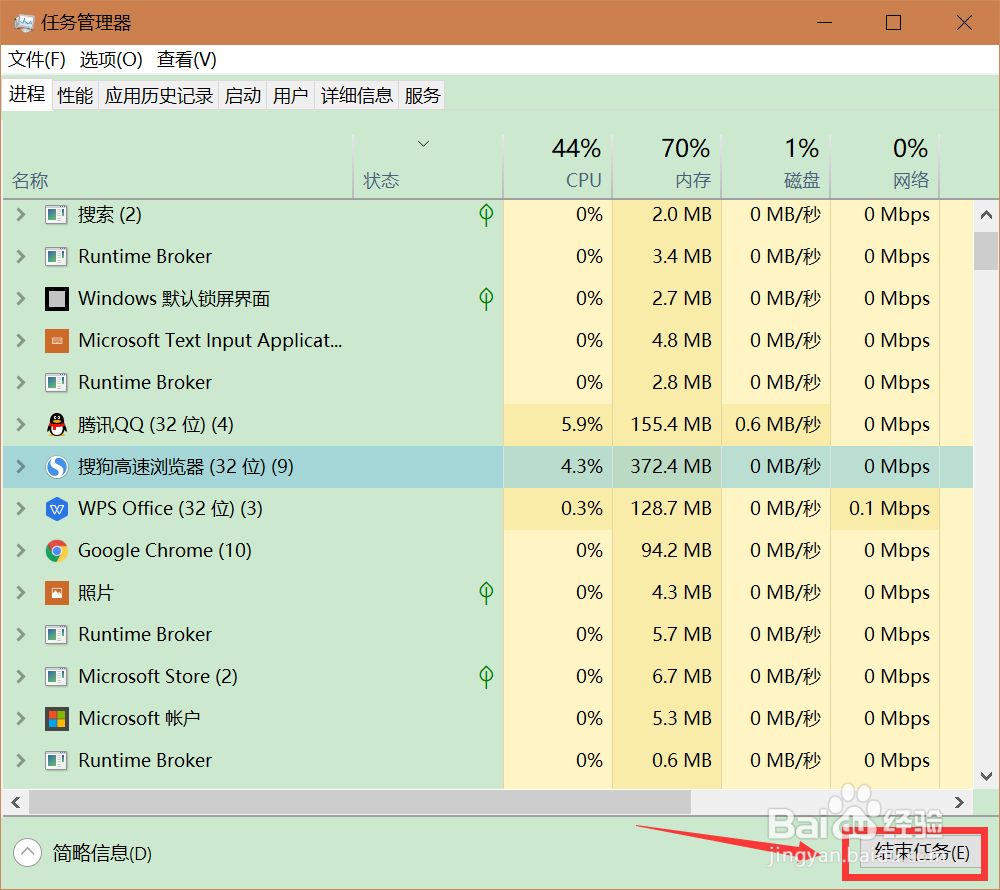Expand the 搜索 (2) process group
This screenshot has width=1000, height=890.
21,215
